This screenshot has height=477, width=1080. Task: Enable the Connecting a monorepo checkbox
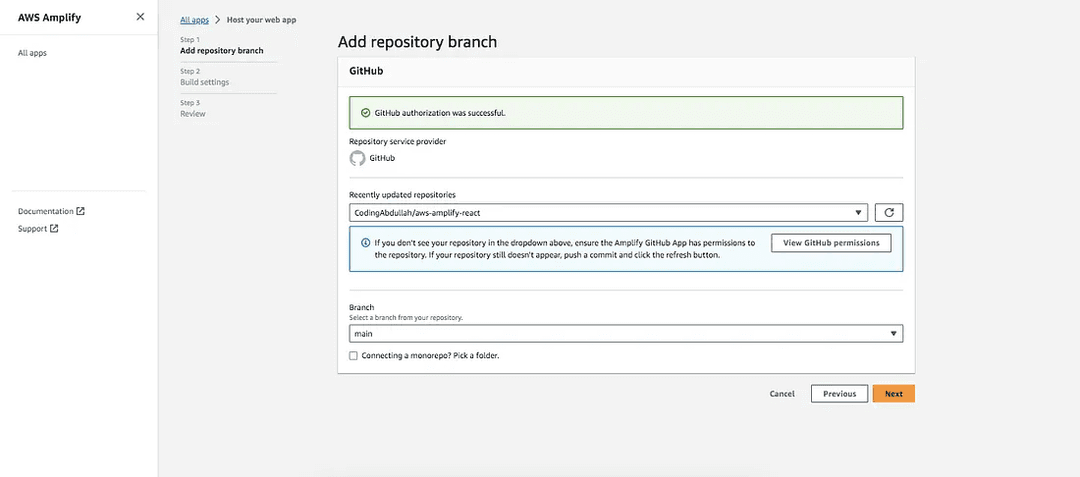[x=353, y=355]
